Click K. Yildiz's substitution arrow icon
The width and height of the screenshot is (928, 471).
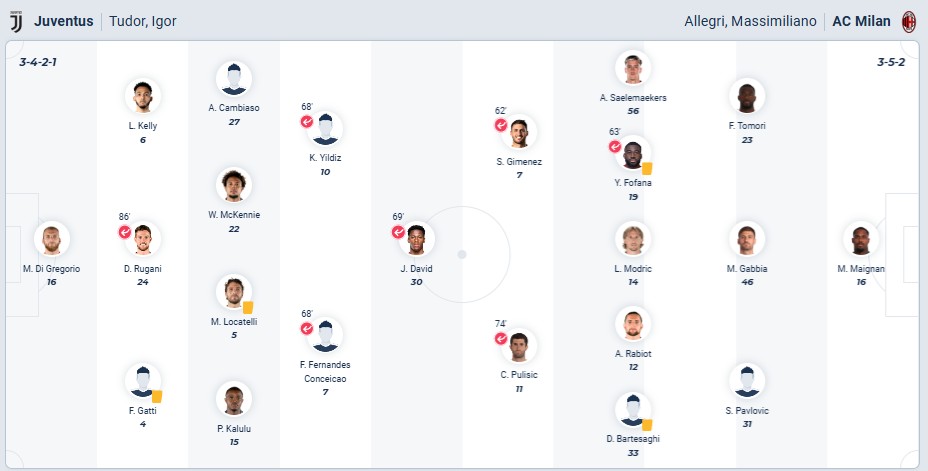[x=308, y=122]
